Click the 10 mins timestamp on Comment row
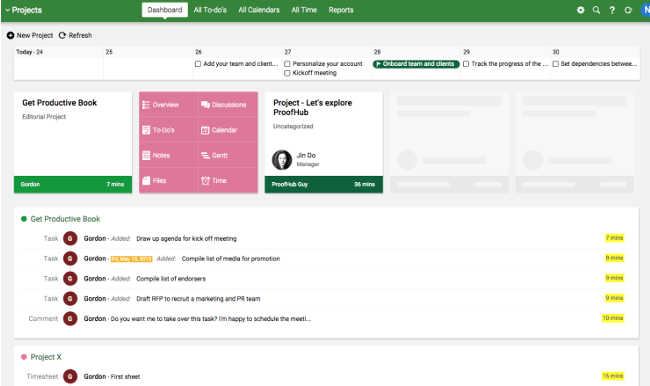 tap(613, 318)
